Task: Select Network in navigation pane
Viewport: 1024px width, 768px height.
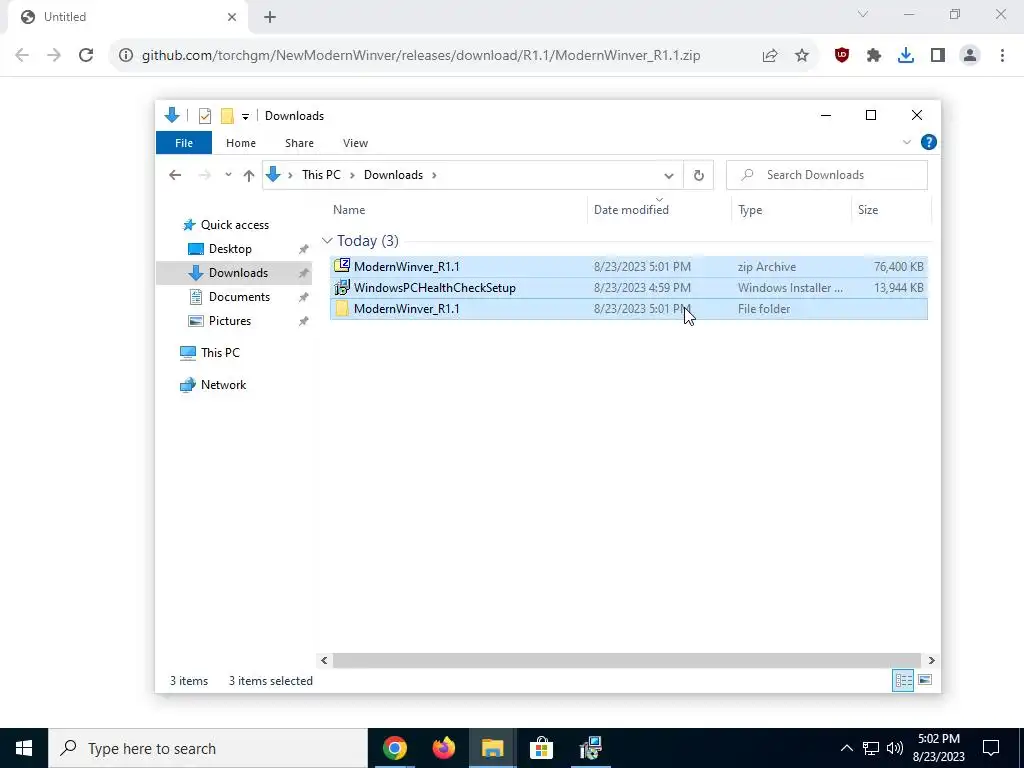Action: point(223,385)
